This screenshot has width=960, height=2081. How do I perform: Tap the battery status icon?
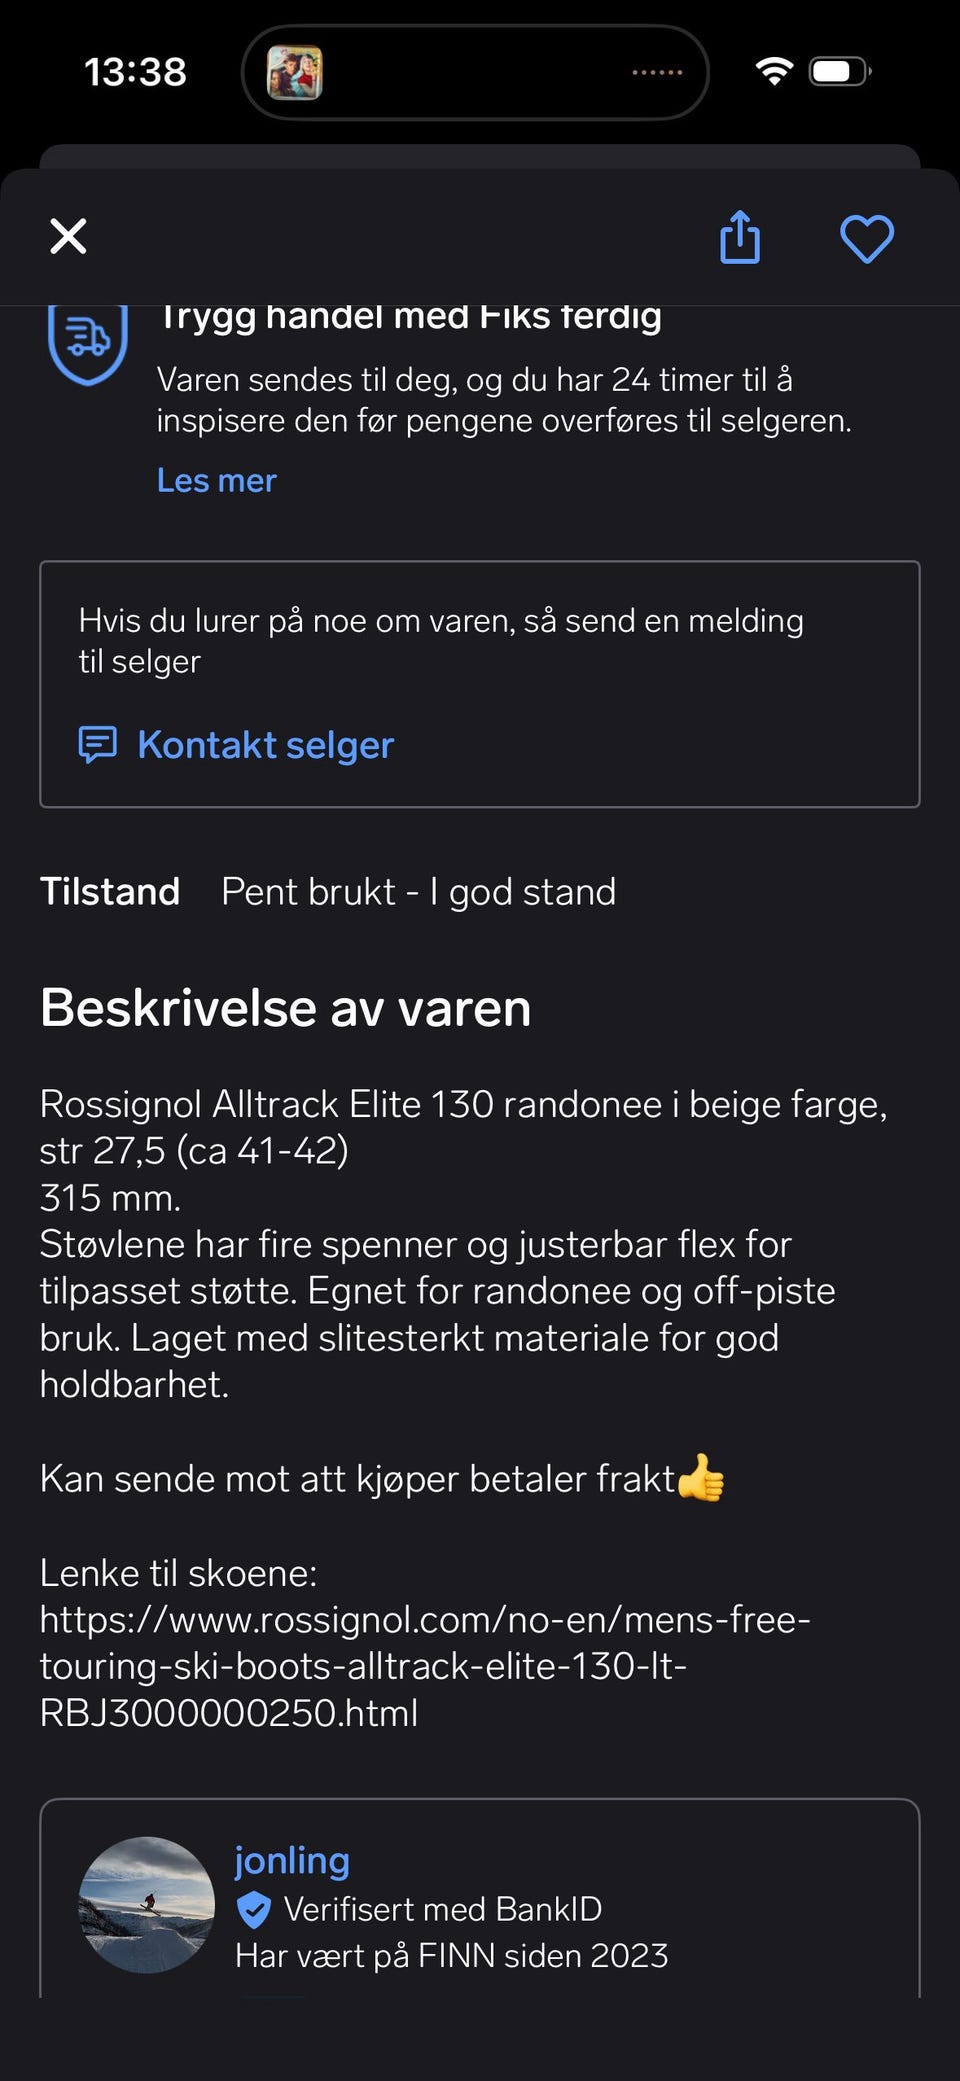pyautogui.click(x=840, y=71)
